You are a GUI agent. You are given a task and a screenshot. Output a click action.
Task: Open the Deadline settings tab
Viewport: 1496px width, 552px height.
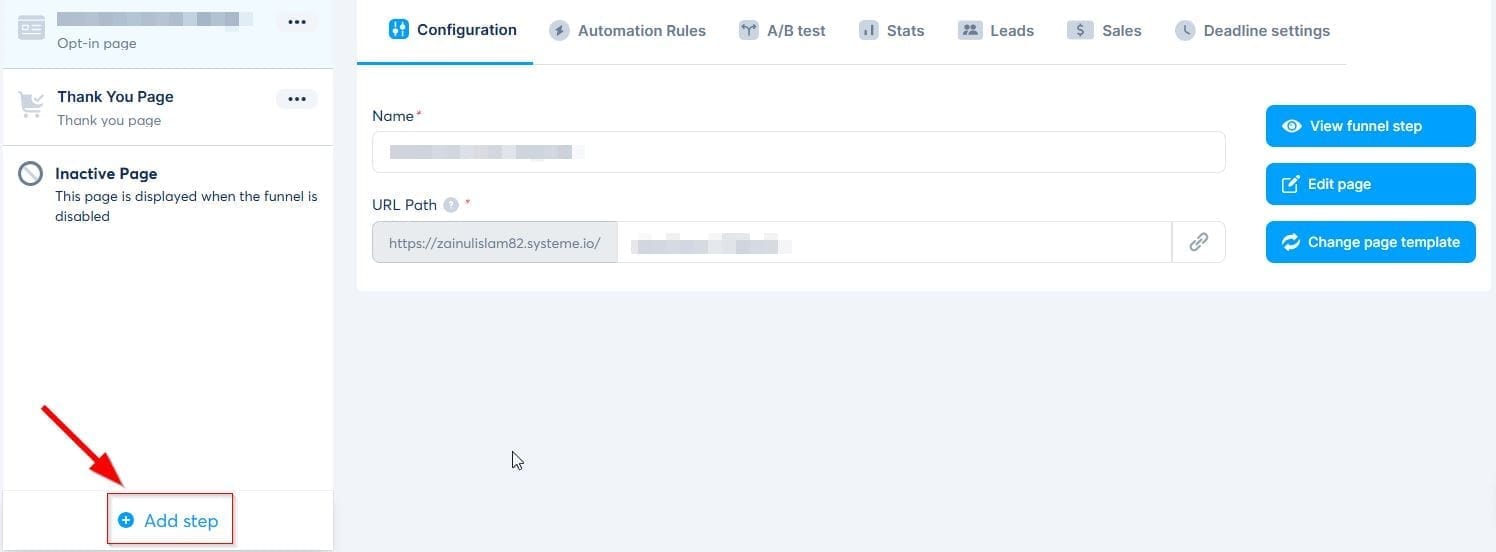tap(1252, 31)
